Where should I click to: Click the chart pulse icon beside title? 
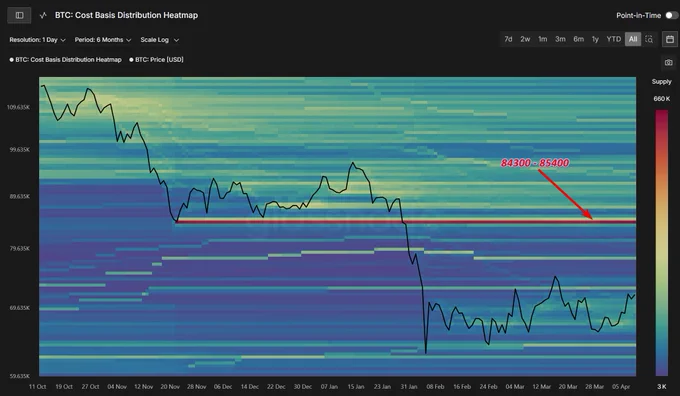point(43,15)
